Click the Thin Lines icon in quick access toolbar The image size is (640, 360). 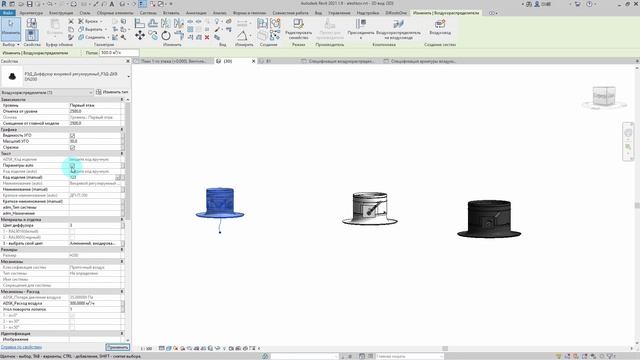click(142, 4)
